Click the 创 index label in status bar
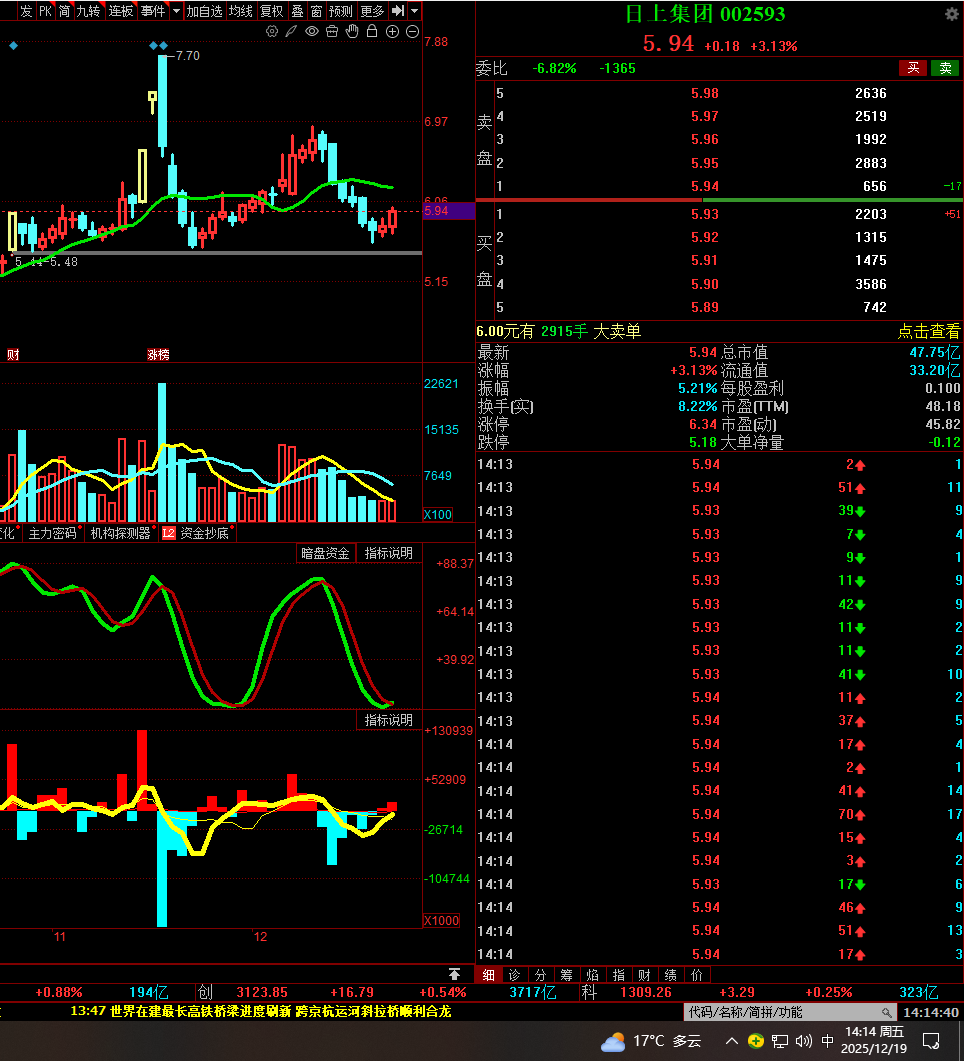Viewport: 964px width, 1061px height. tap(205, 992)
